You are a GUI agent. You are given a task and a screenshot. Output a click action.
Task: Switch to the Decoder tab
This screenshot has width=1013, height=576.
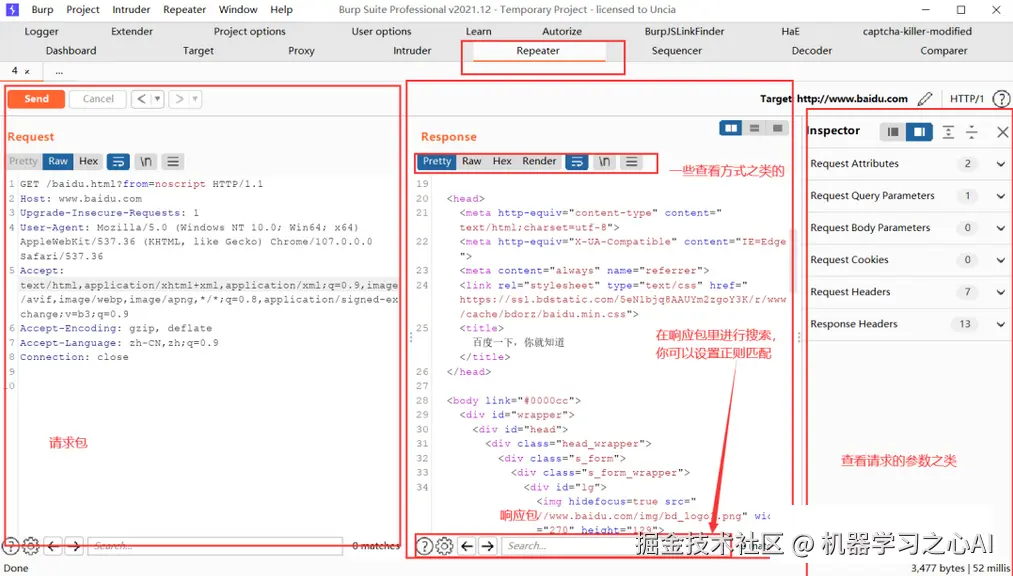point(811,50)
